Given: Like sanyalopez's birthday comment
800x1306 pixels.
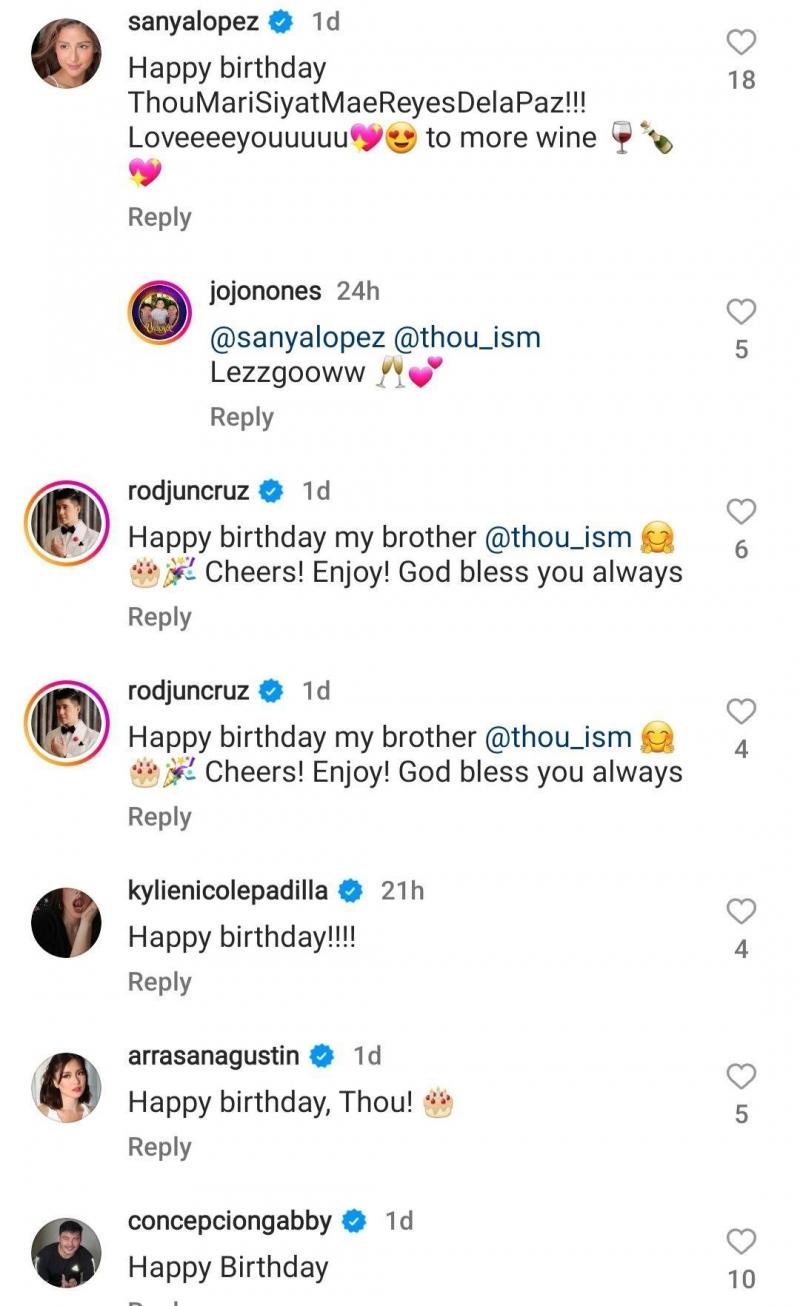Looking at the screenshot, I should click(741, 43).
